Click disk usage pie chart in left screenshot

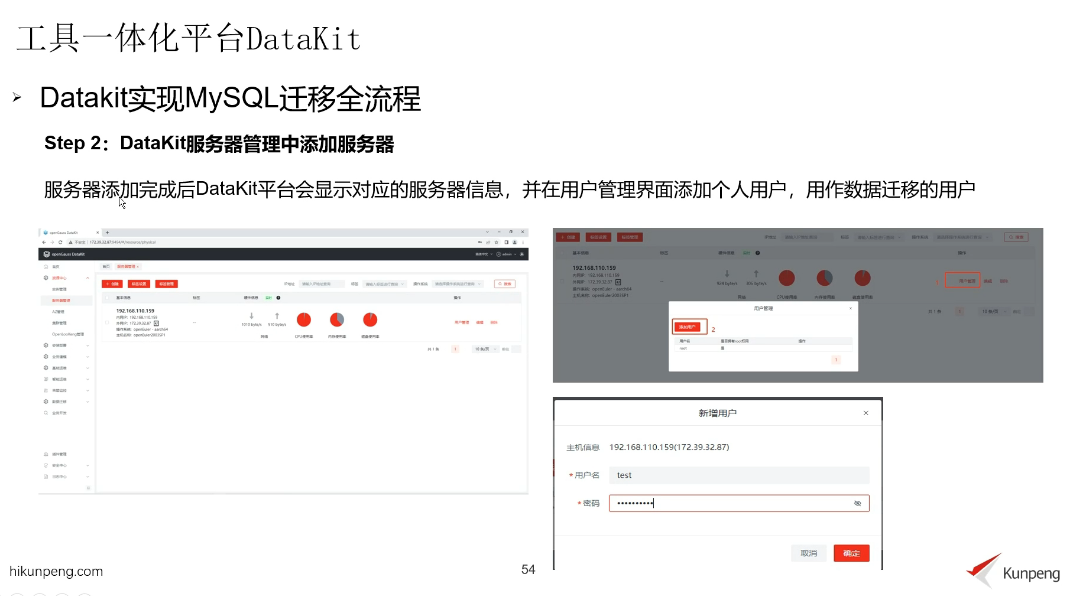[370, 319]
